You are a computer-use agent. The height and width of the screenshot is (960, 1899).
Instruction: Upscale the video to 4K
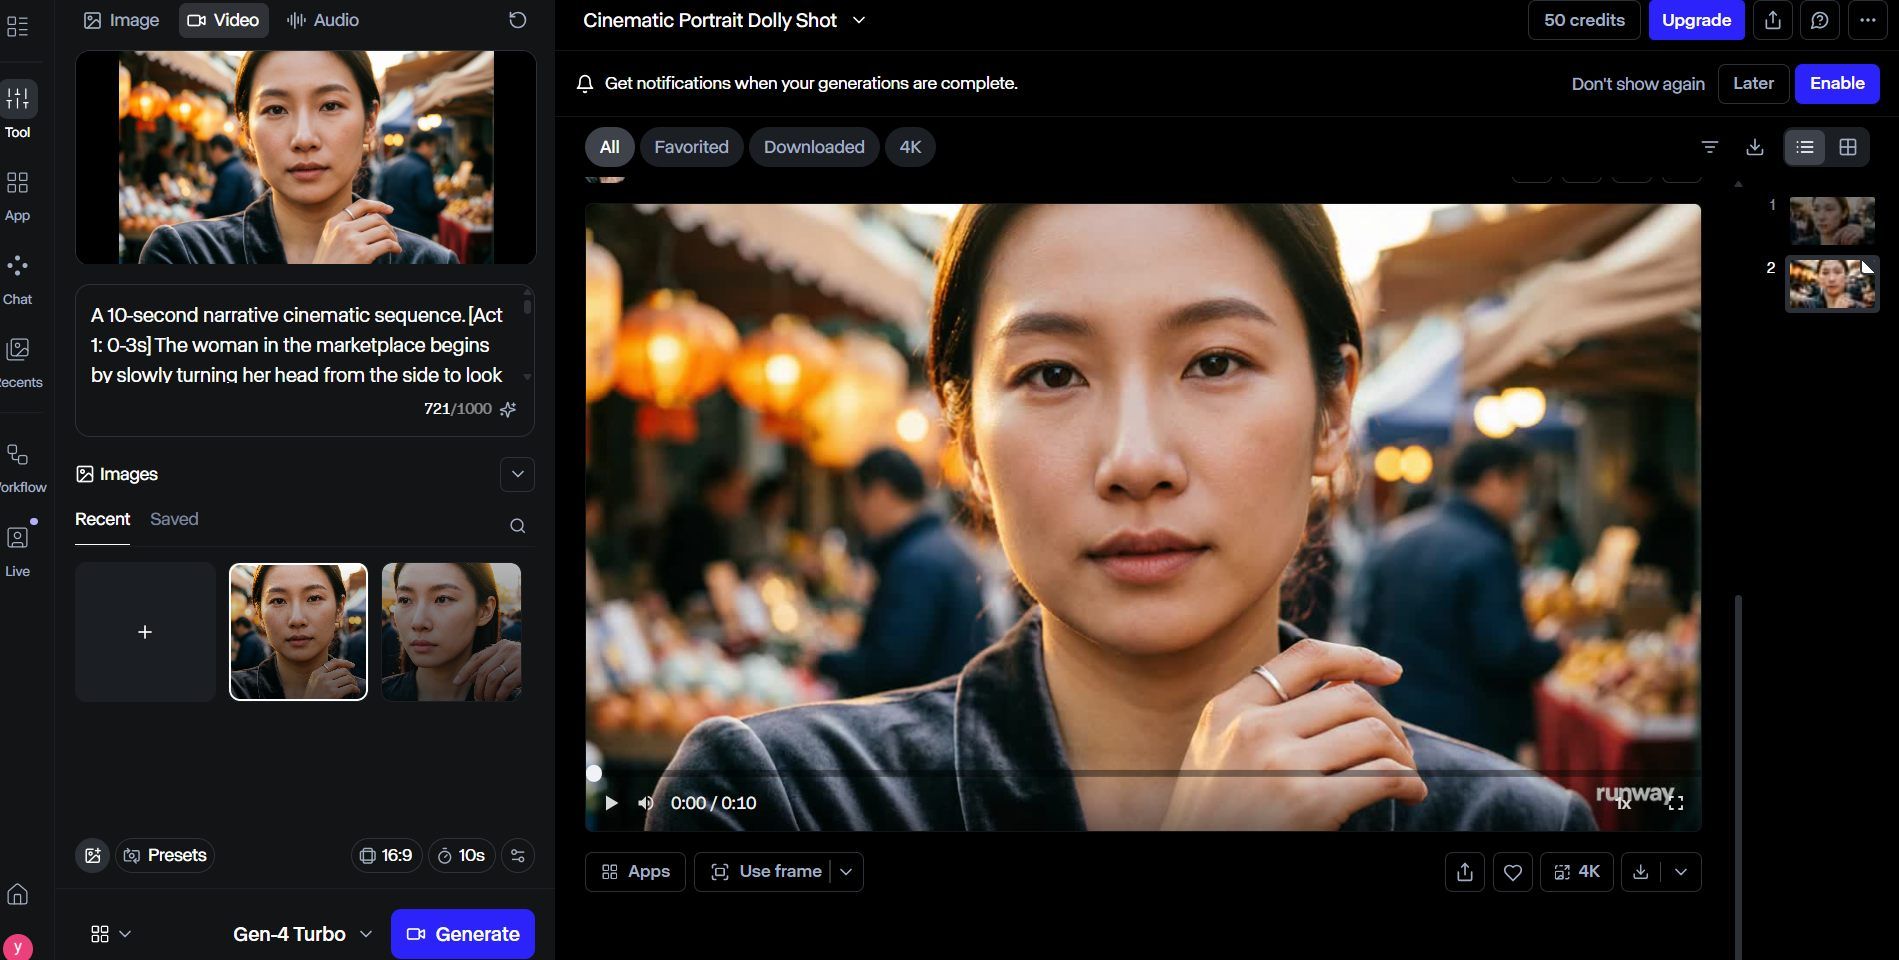1576,872
